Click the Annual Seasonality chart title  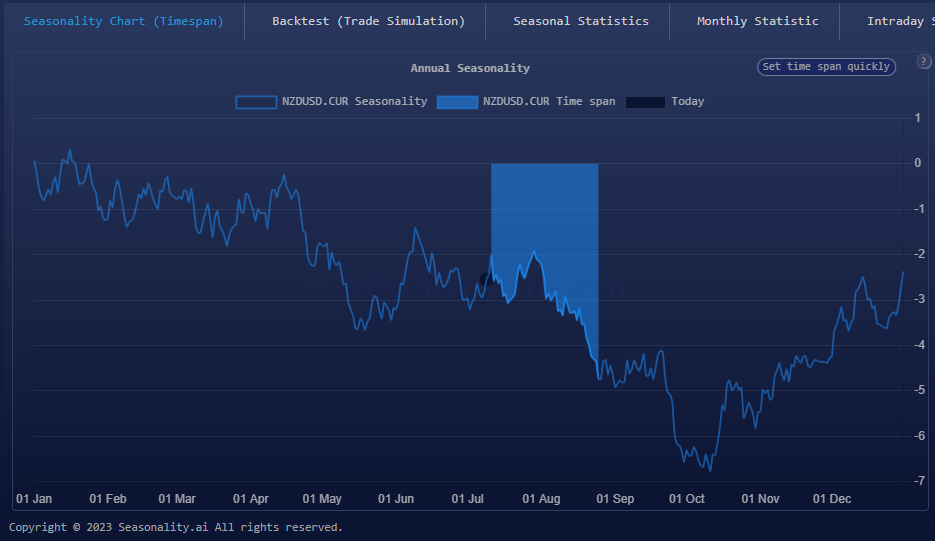470,68
